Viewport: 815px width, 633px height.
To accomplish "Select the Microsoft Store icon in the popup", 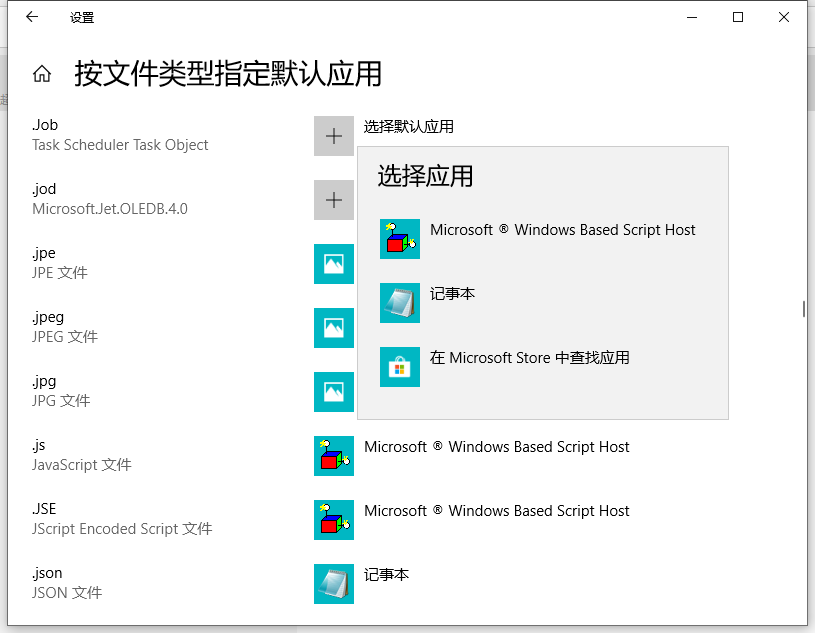I will click(400, 367).
